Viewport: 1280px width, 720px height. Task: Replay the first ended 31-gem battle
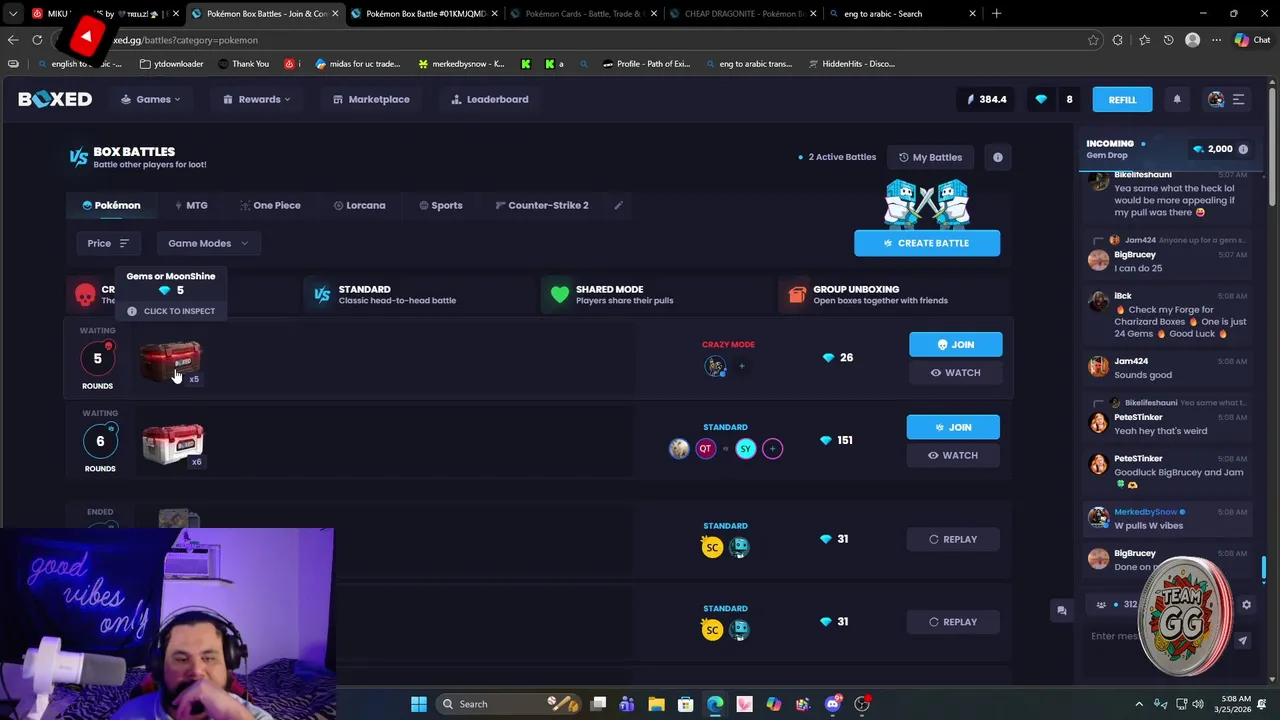pyautogui.click(x=953, y=539)
